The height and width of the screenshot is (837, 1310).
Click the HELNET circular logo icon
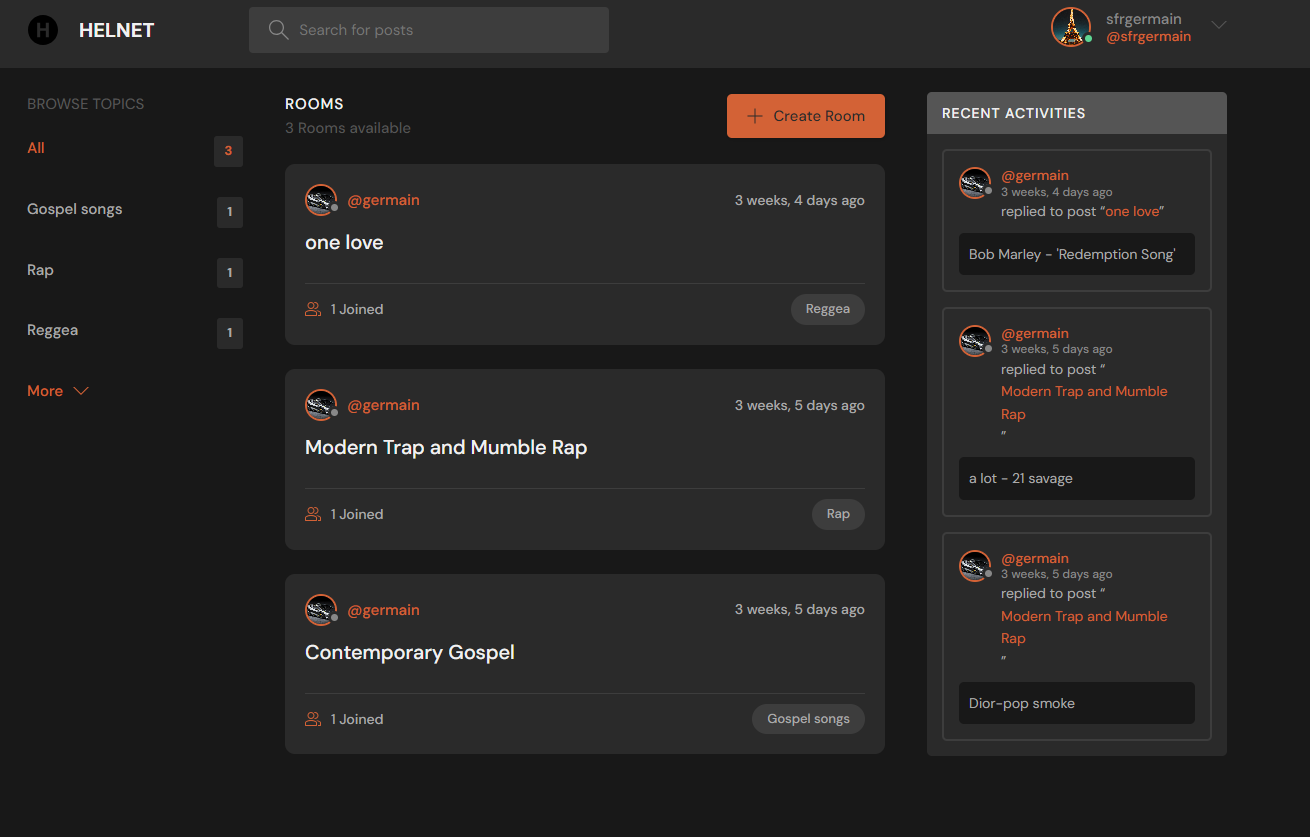43,30
